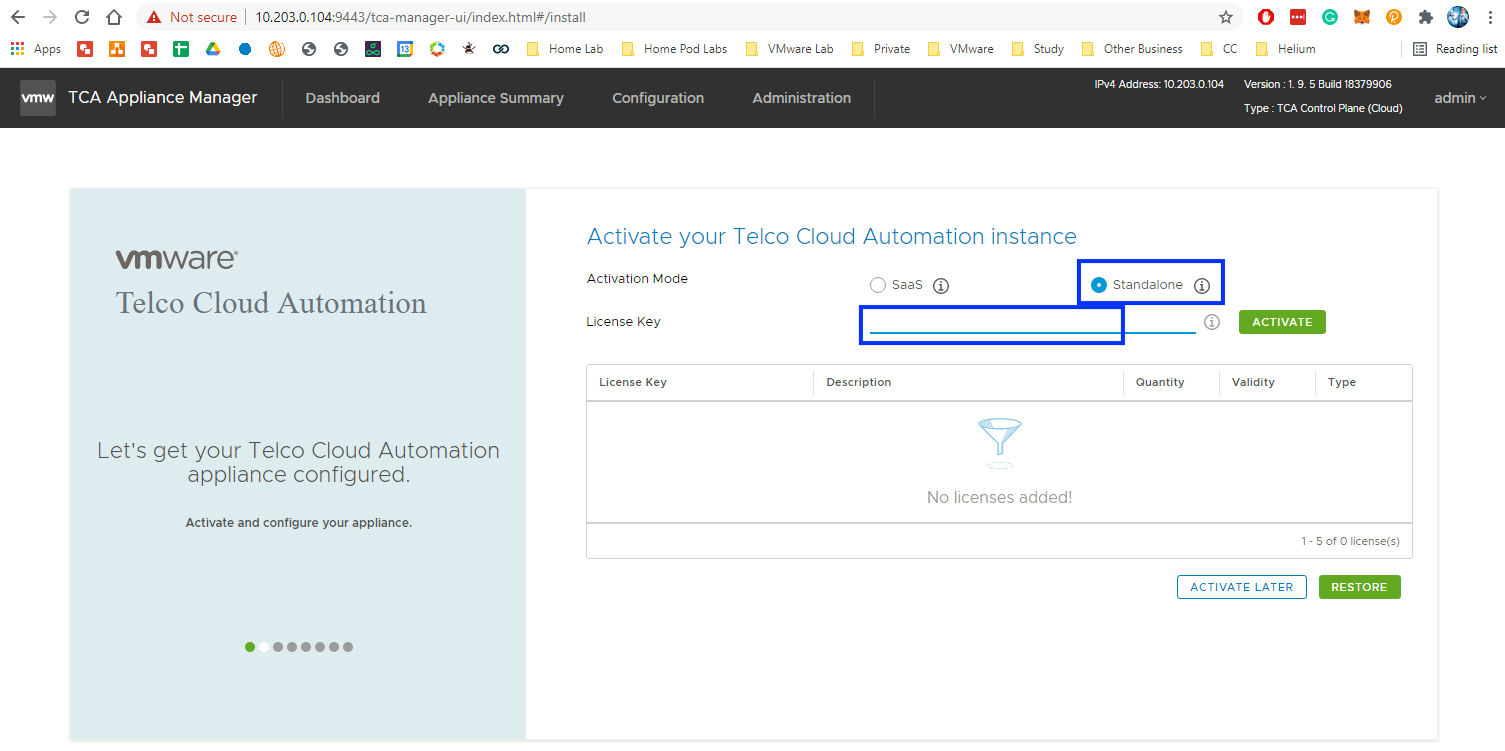Open the Home Lab bookmark folder
Image resolution: width=1505 pixels, height=751 pixels.
point(565,49)
